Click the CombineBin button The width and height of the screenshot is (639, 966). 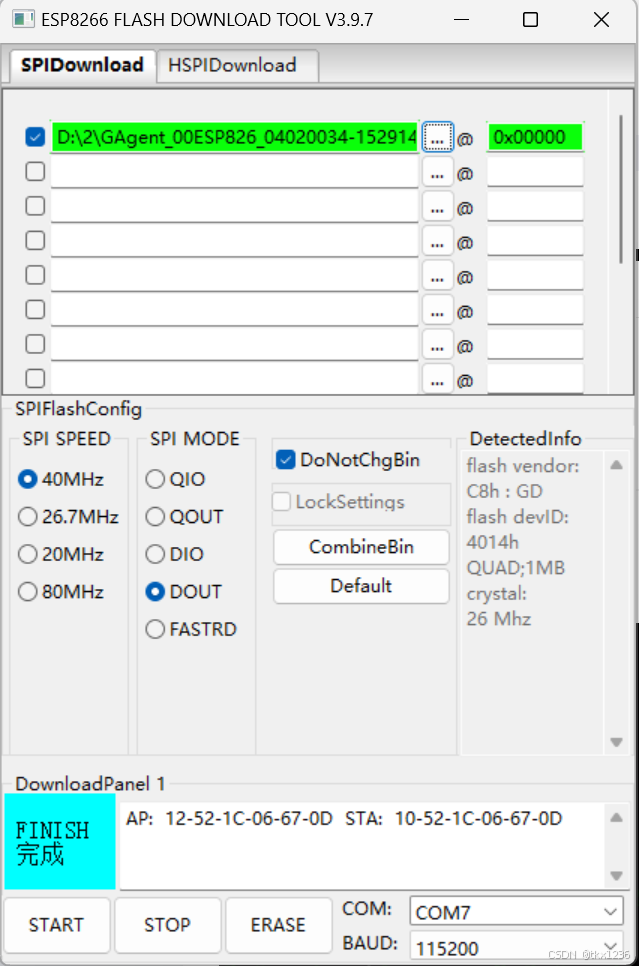[x=361, y=547]
